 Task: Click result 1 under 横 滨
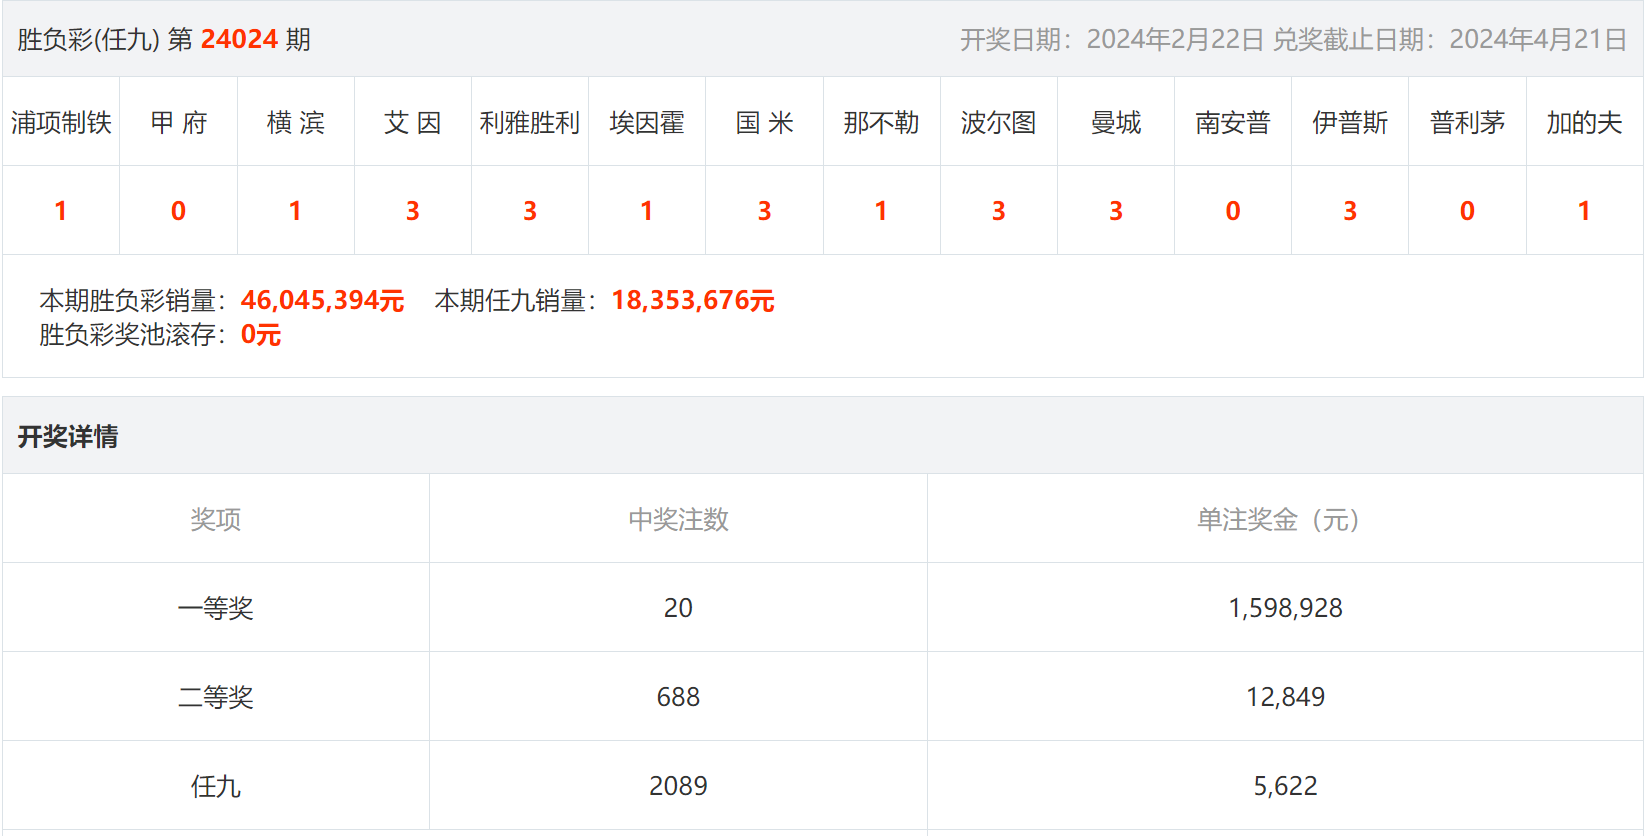coord(295,210)
